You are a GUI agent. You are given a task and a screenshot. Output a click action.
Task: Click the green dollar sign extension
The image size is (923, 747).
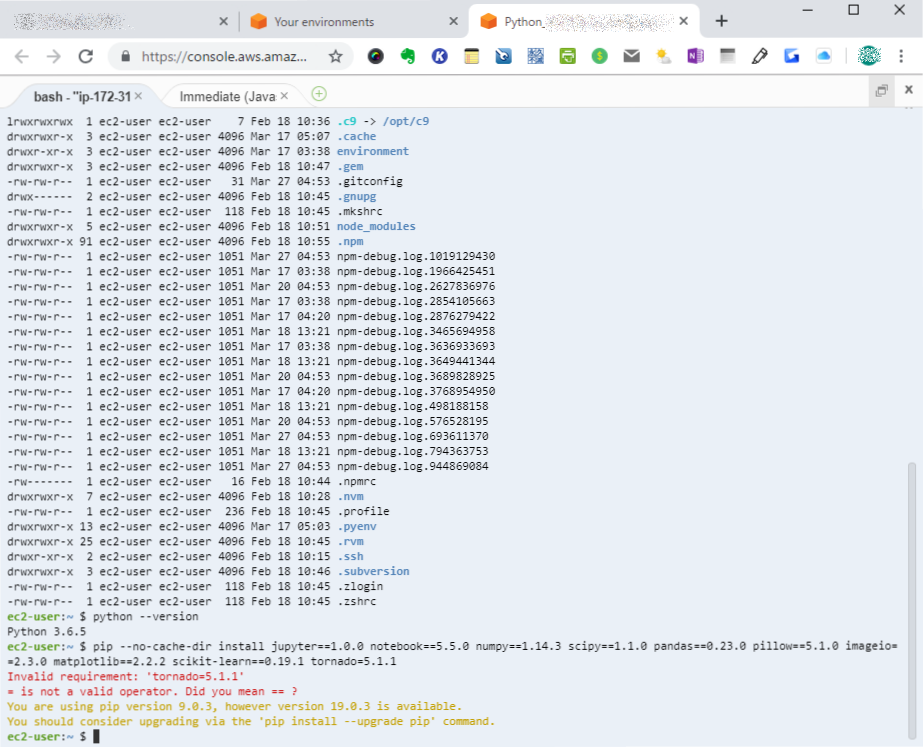tap(599, 56)
